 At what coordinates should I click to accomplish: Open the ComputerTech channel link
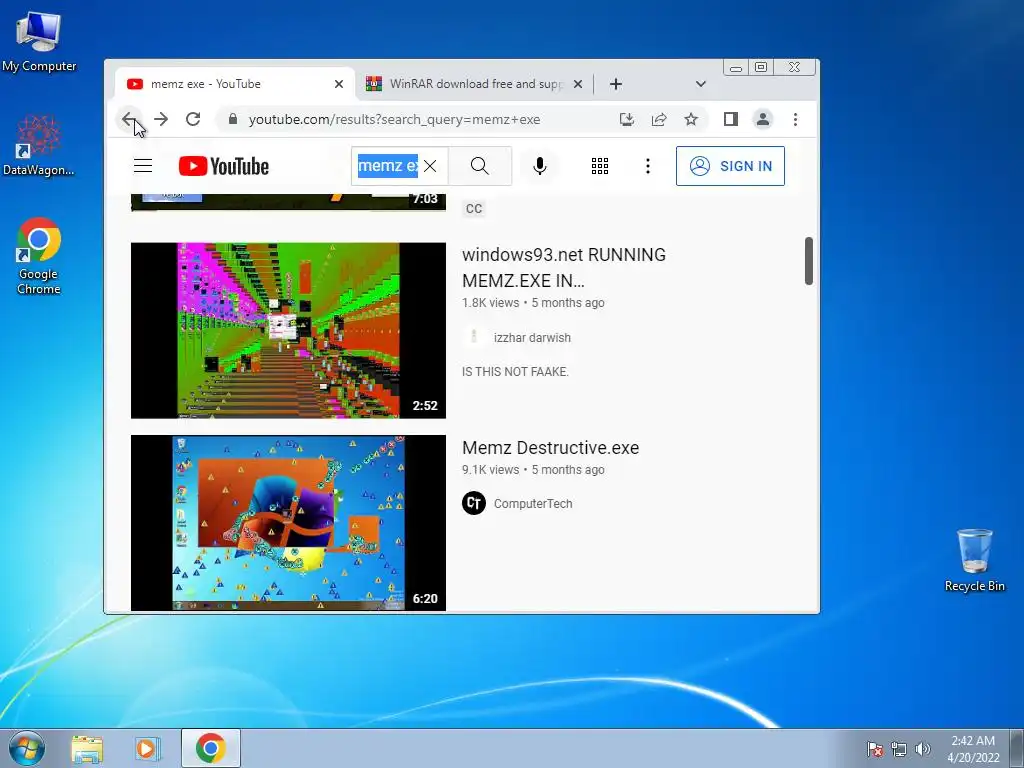533,504
